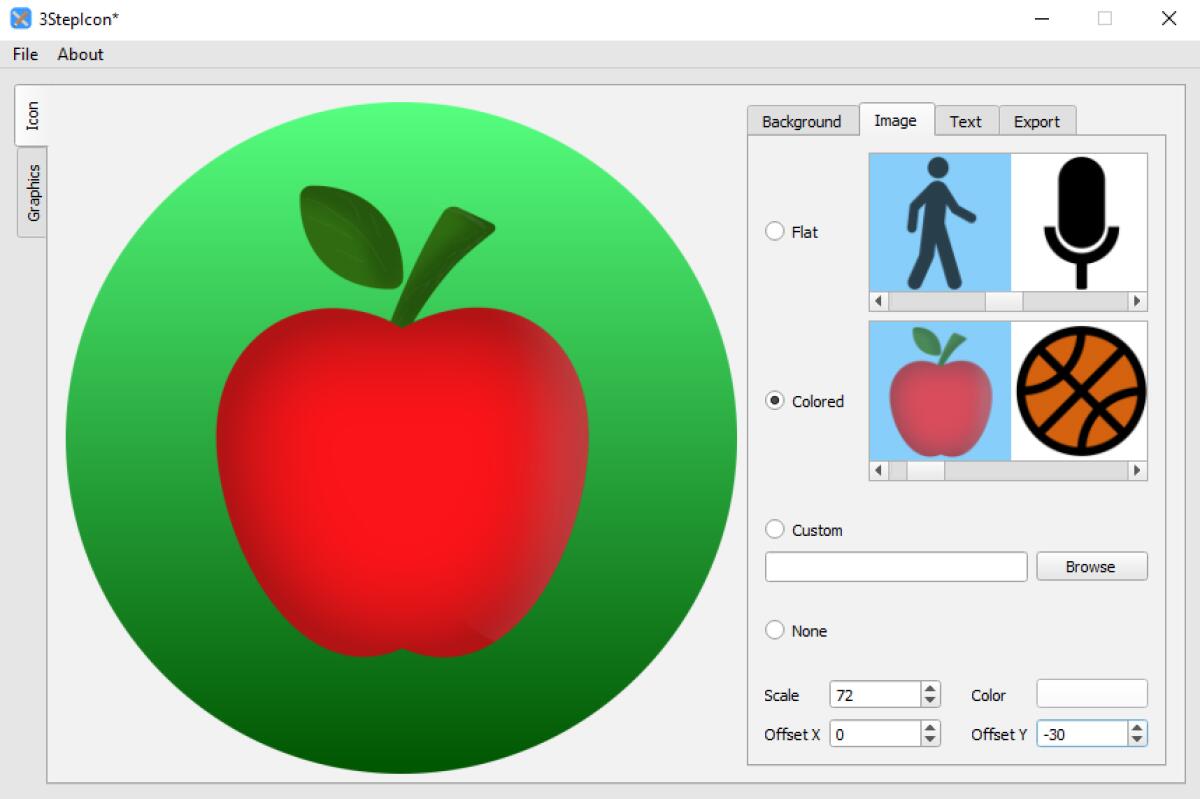Image resolution: width=1200 pixels, height=799 pixels.
Task: Open the Graphics sidebar tab
Action: pos(30,192)
